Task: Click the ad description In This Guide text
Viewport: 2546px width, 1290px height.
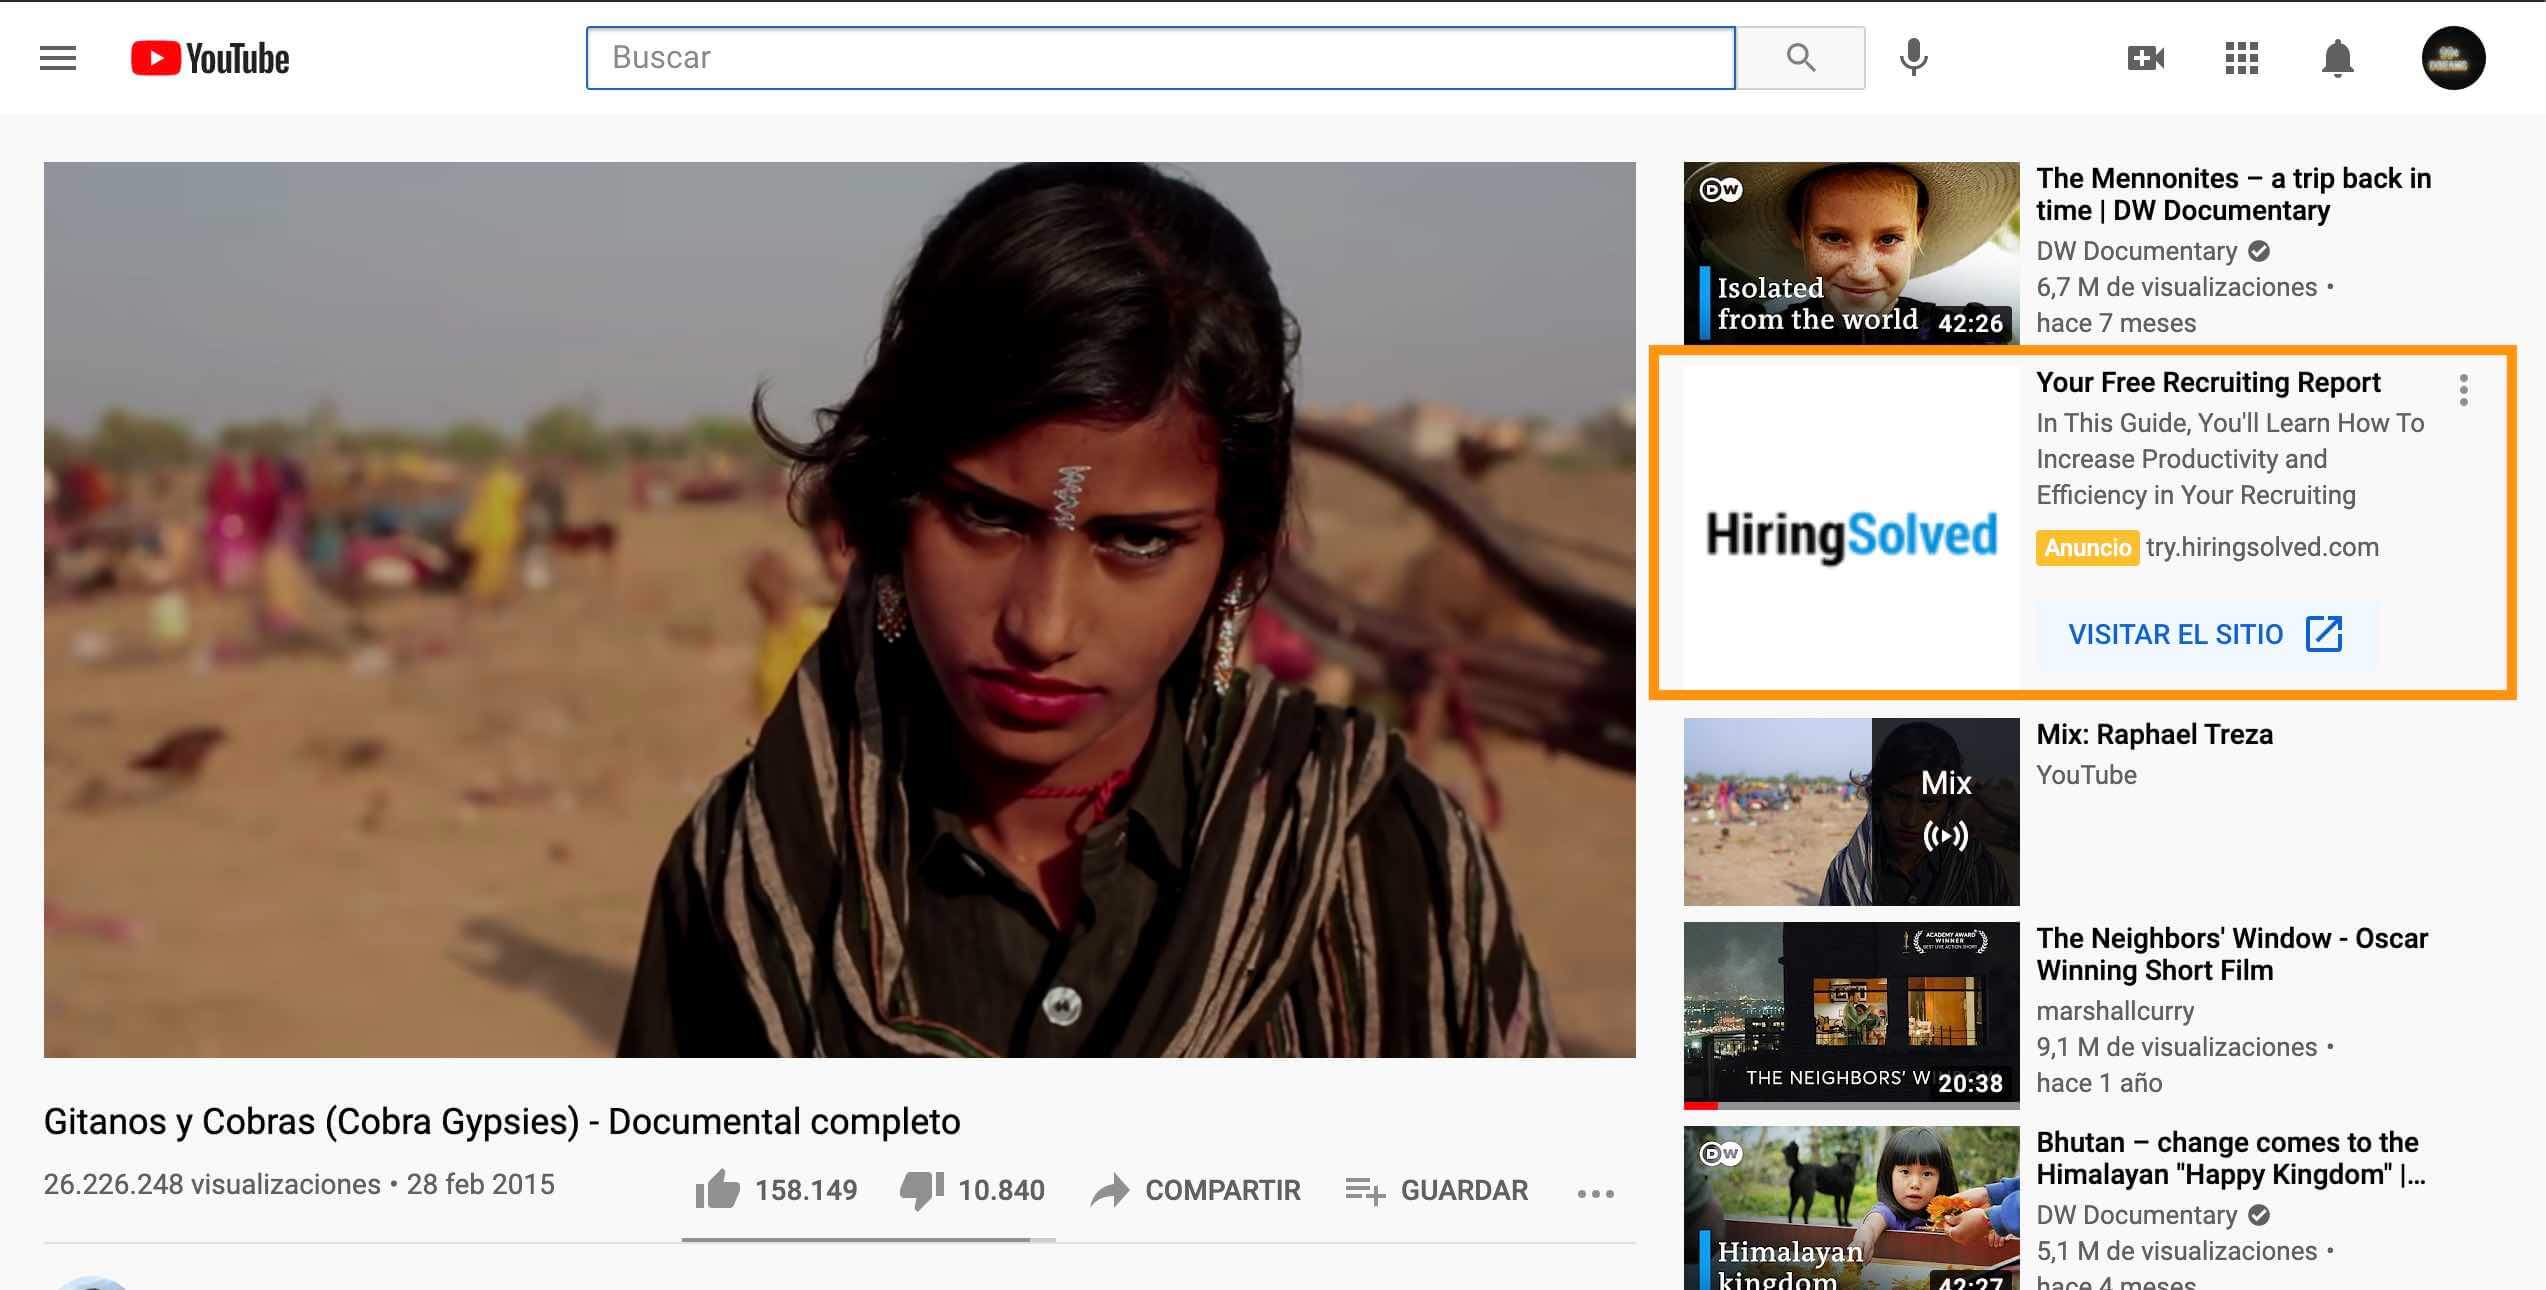Action: 2230,459
